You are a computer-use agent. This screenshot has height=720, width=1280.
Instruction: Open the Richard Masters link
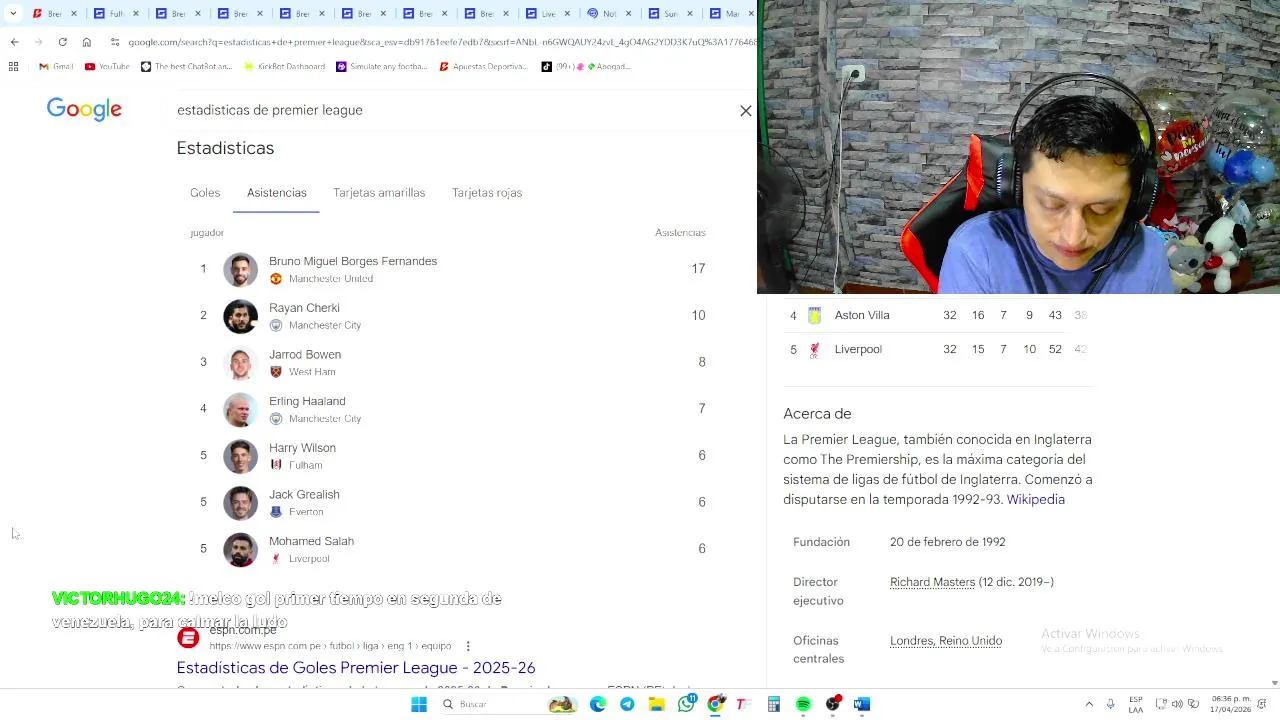(x=932, y=582)
